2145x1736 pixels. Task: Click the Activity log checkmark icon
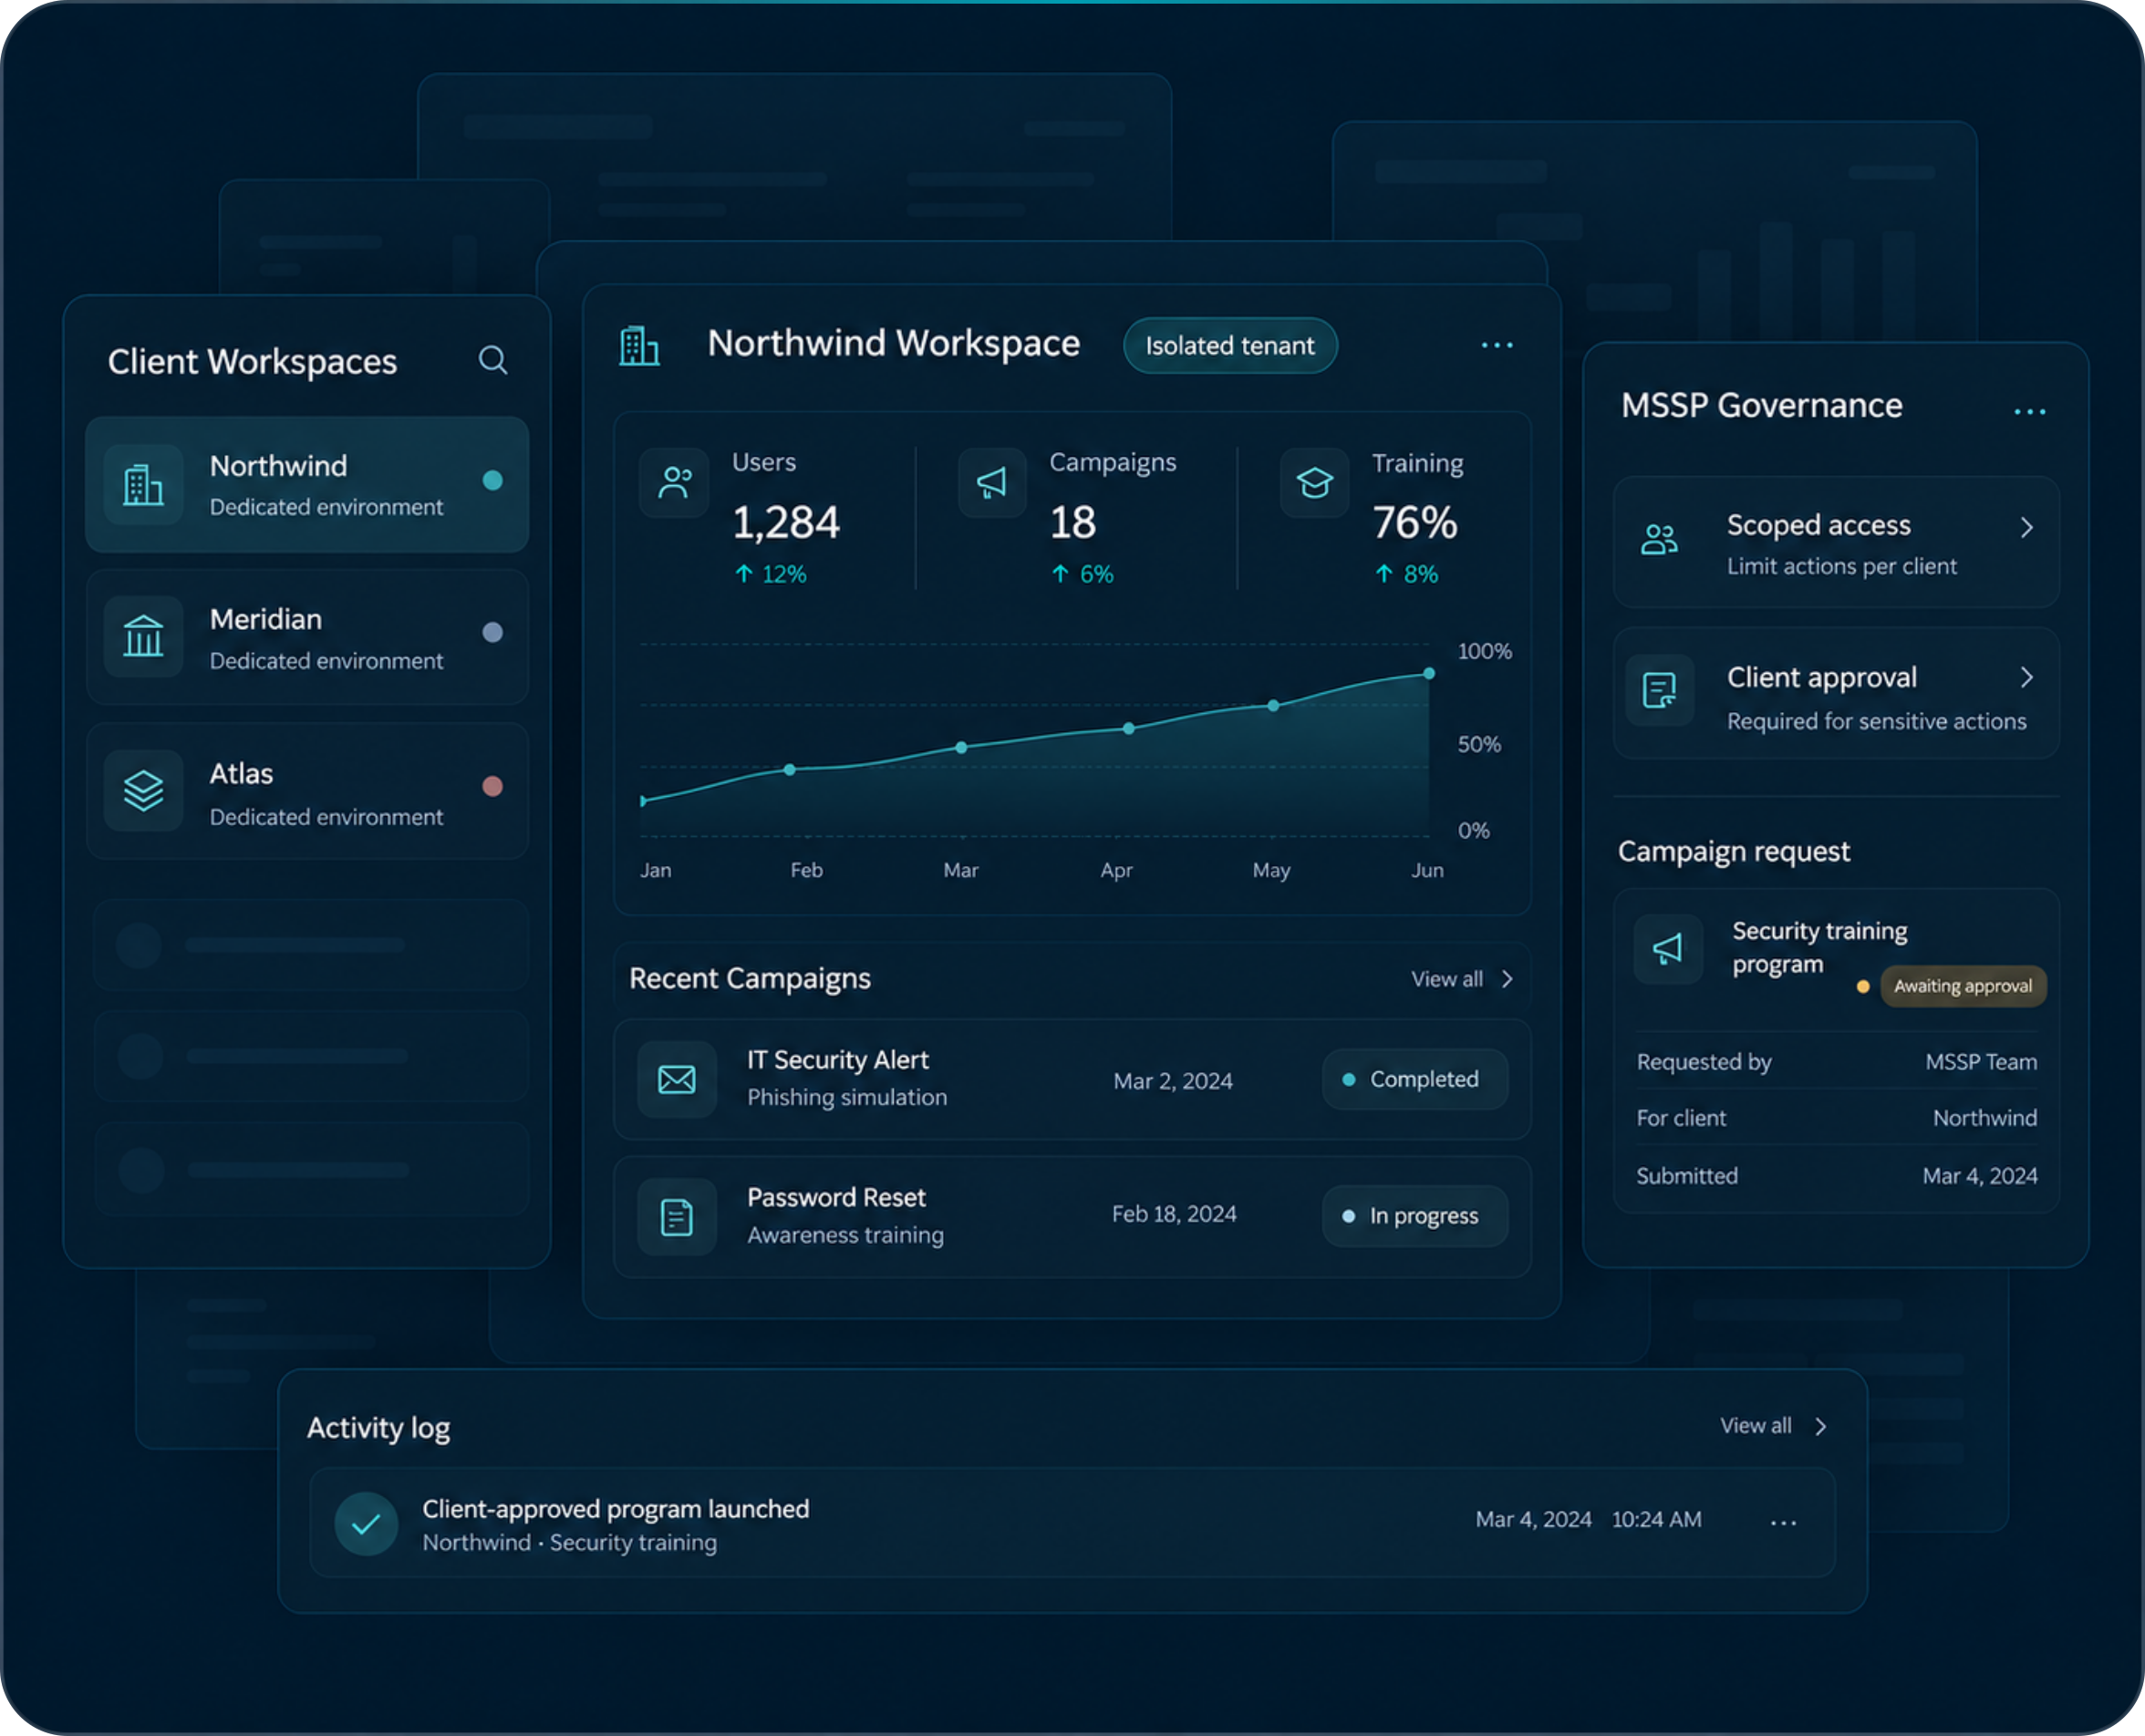pos(366,1524)
